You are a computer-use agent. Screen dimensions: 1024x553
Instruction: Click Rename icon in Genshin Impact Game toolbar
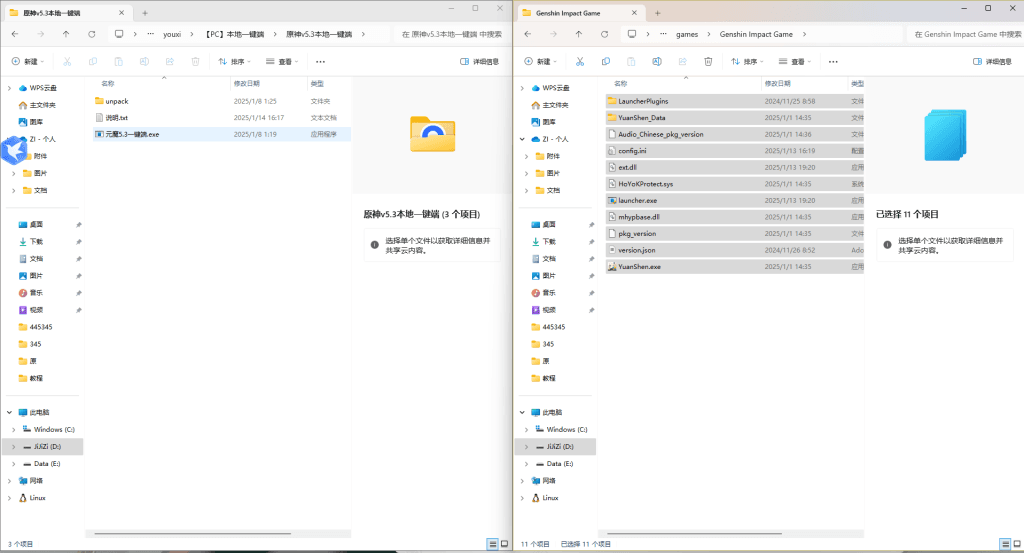657,61
